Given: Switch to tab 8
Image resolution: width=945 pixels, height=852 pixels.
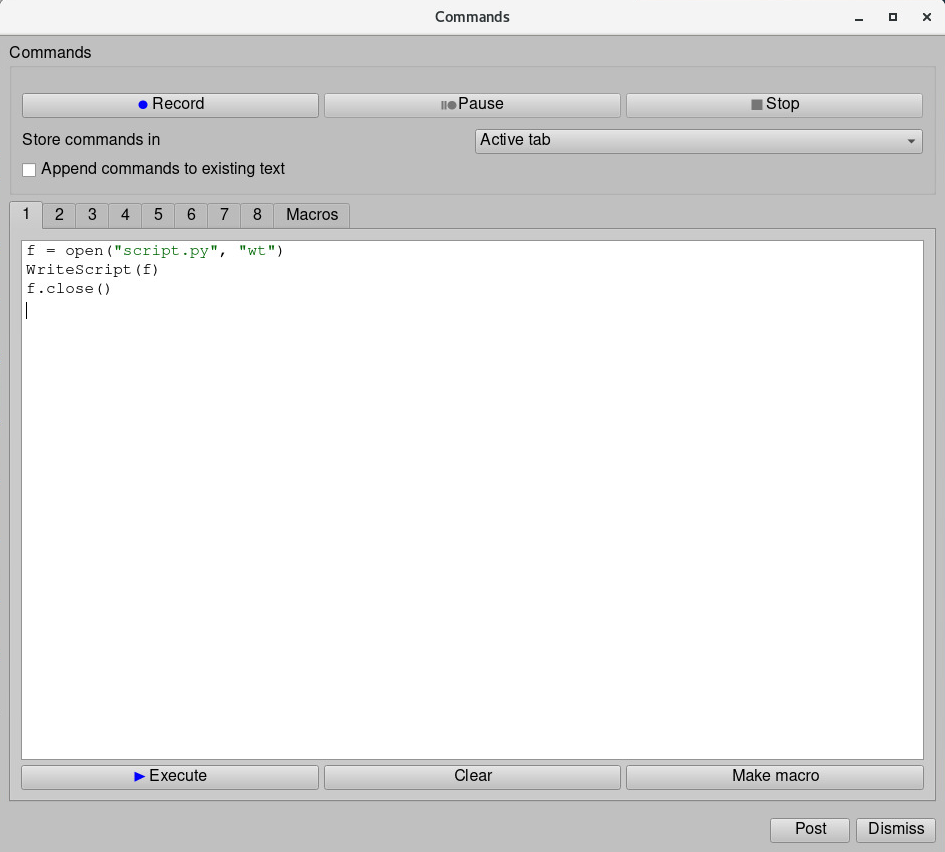Looking at the screenshot, I should [x=257, y=215].
